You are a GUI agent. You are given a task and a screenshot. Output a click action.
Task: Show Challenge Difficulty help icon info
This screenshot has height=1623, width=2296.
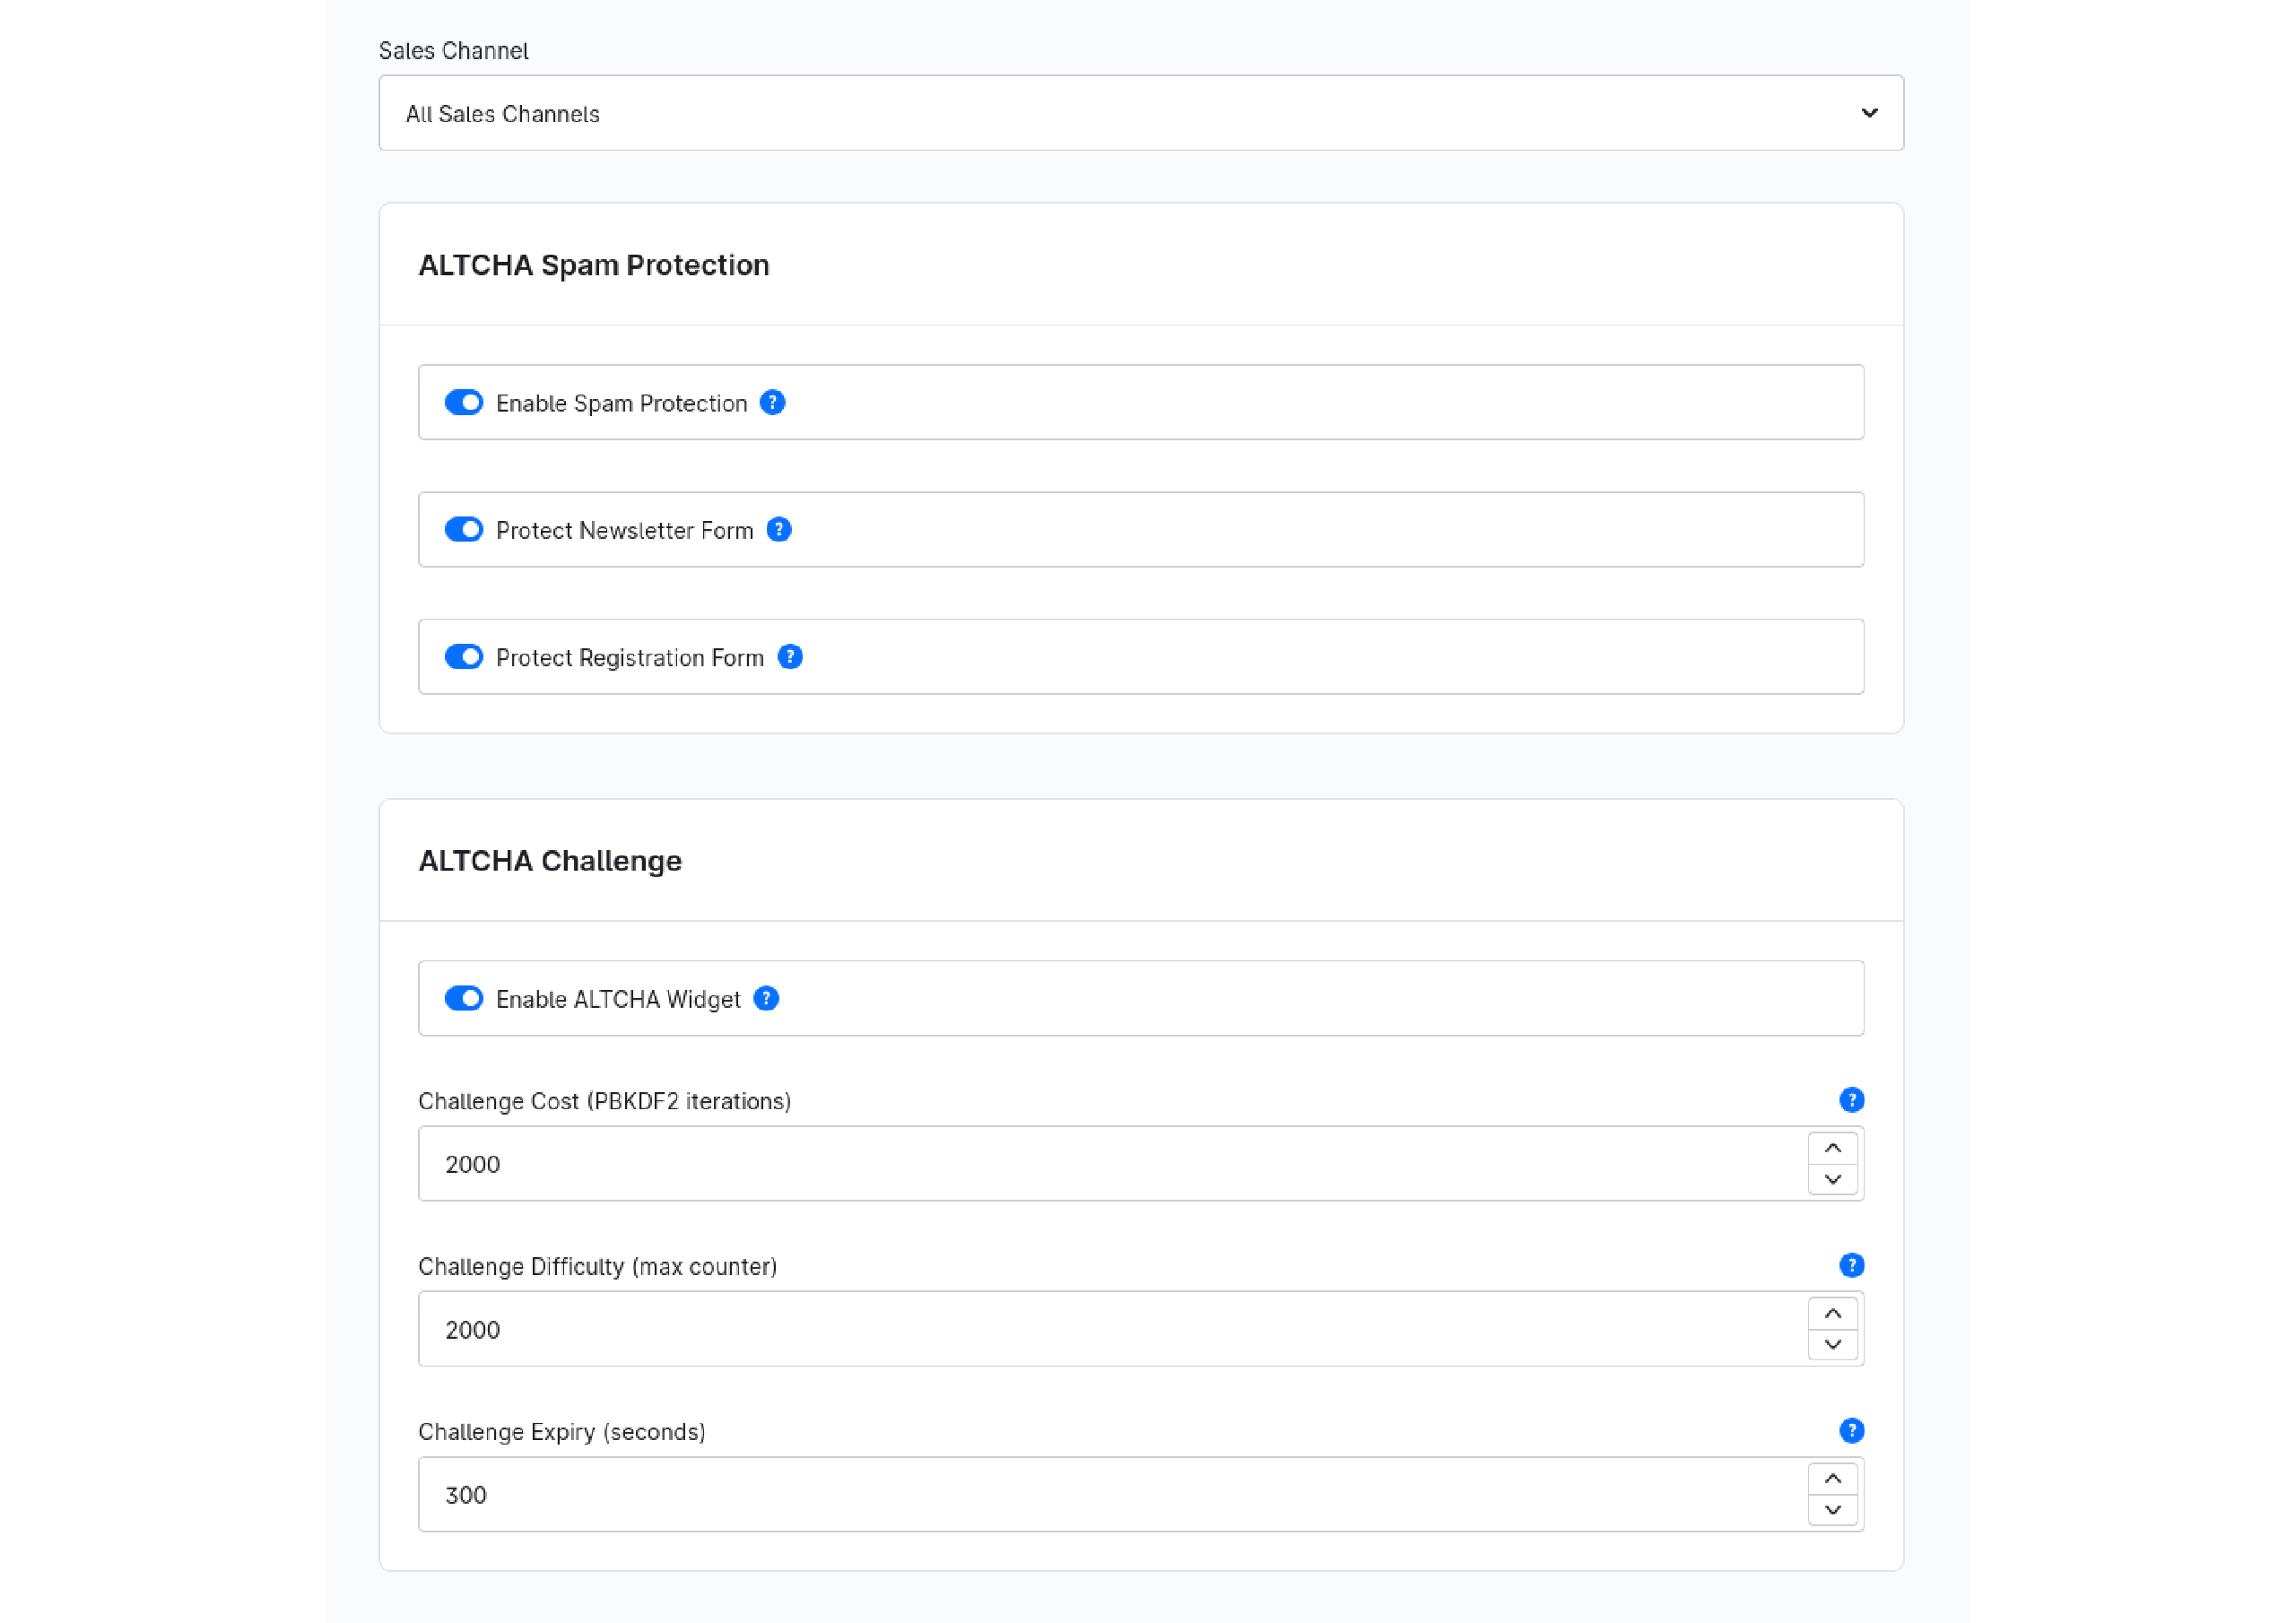click(x=1851, y=1265)
